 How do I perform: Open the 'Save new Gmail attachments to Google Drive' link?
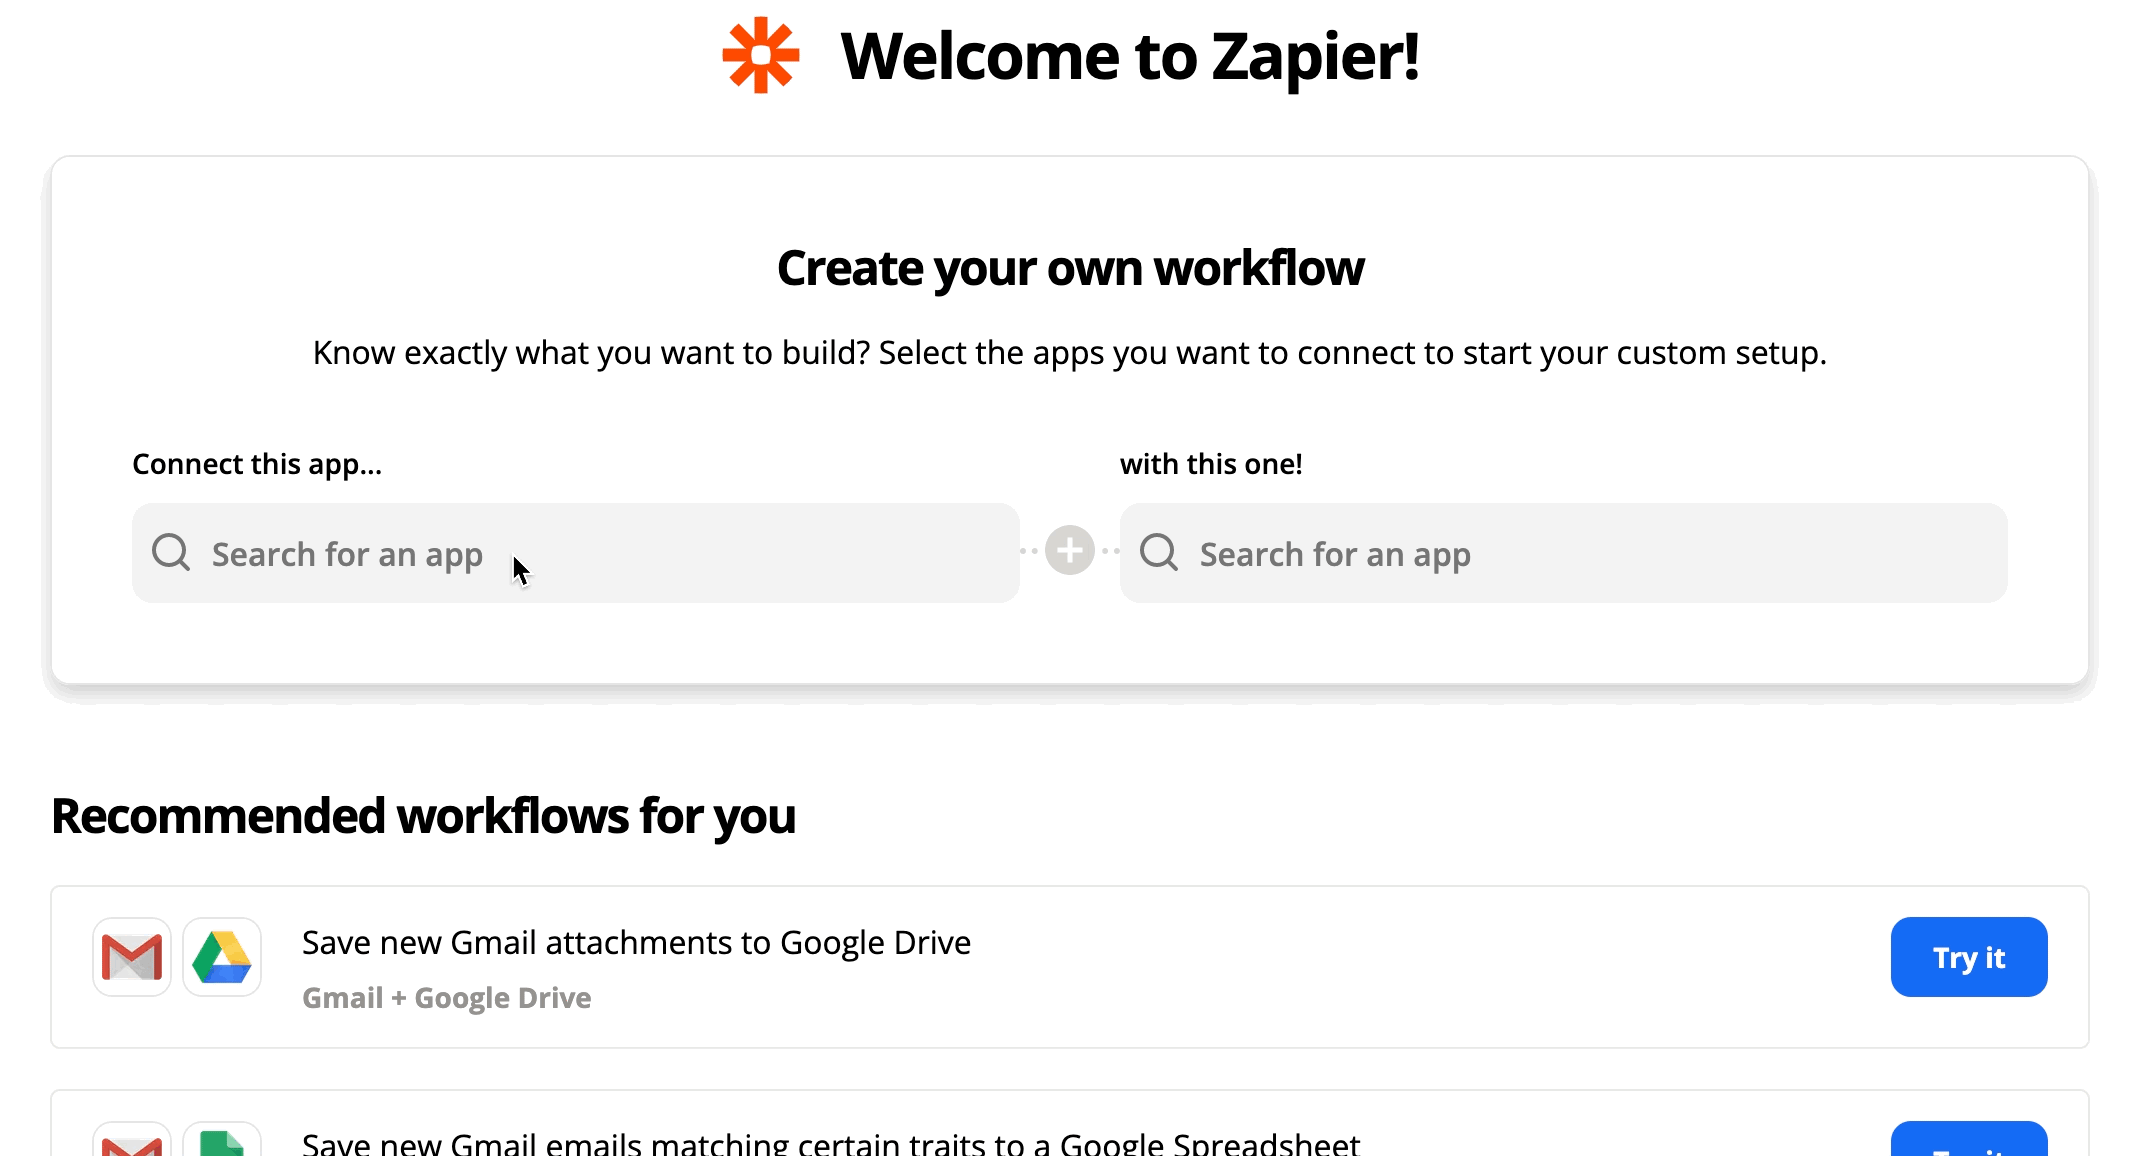636,941
